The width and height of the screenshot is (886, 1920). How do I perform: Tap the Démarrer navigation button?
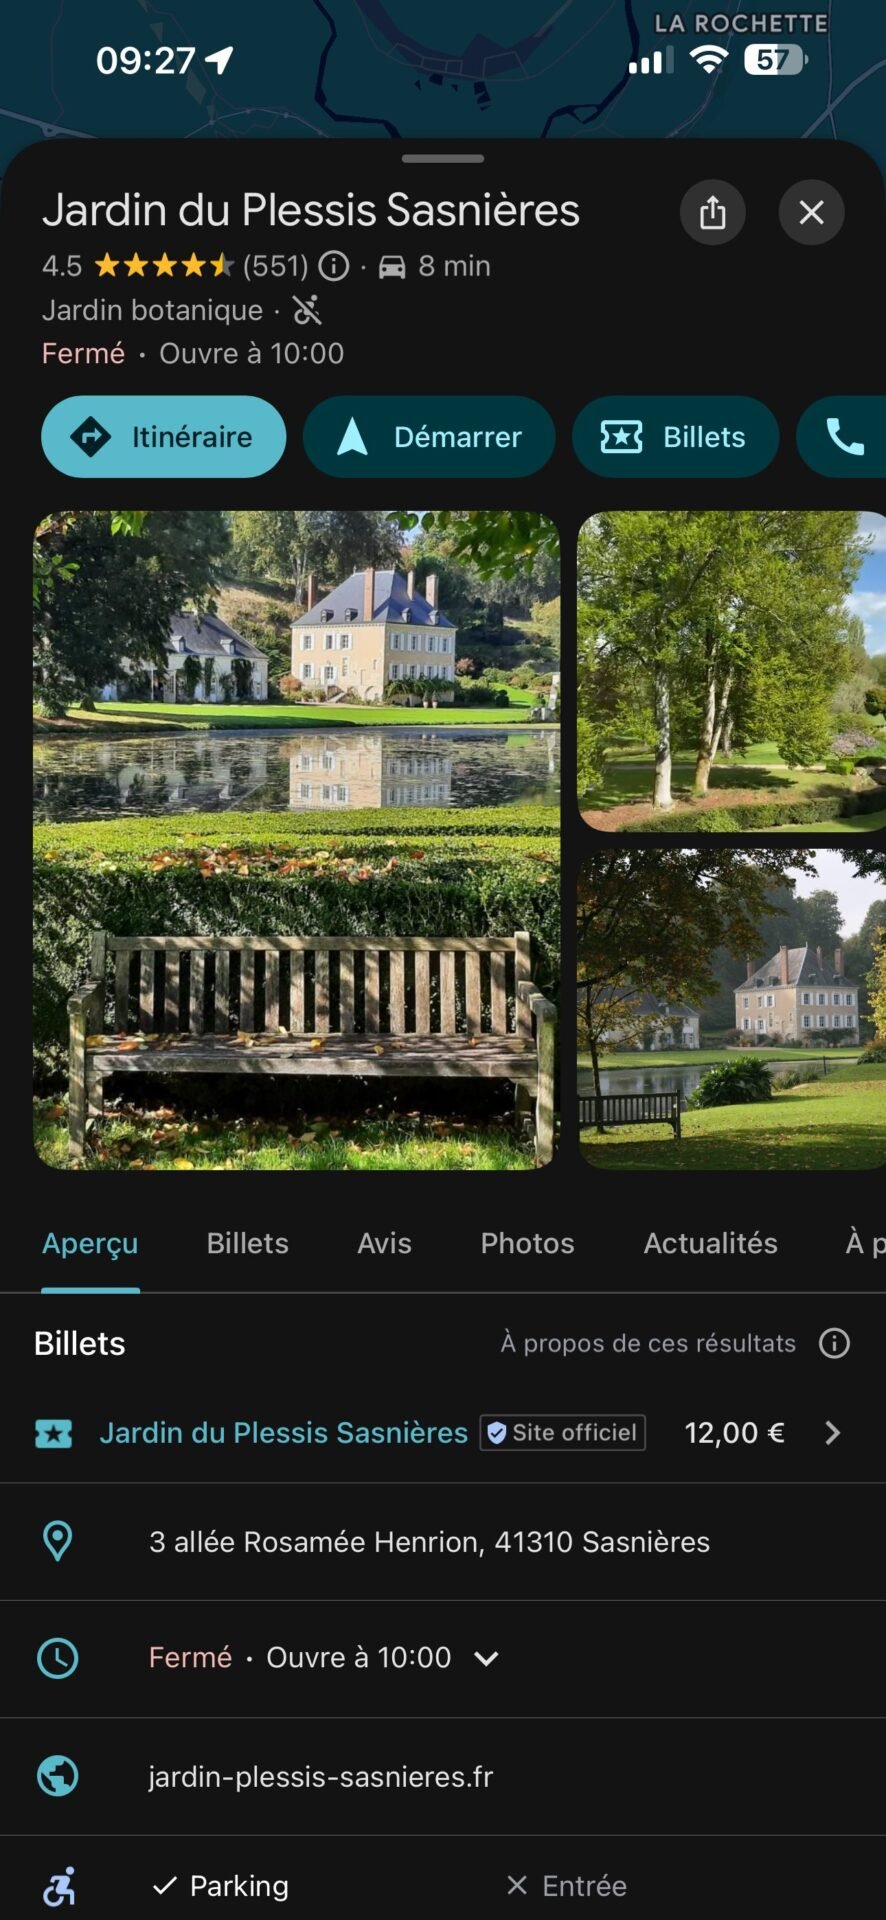(429, 437)
